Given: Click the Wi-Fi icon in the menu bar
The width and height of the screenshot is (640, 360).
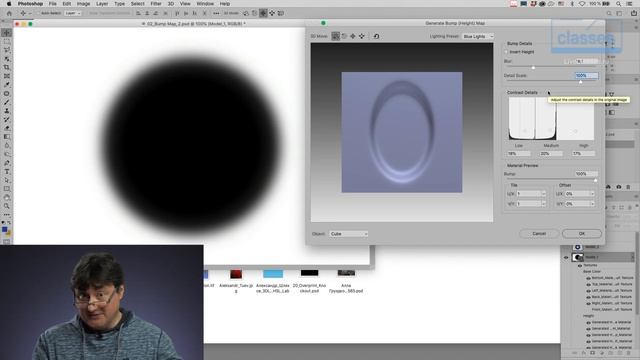Looking at the screenshot, I should click(582, 4).
